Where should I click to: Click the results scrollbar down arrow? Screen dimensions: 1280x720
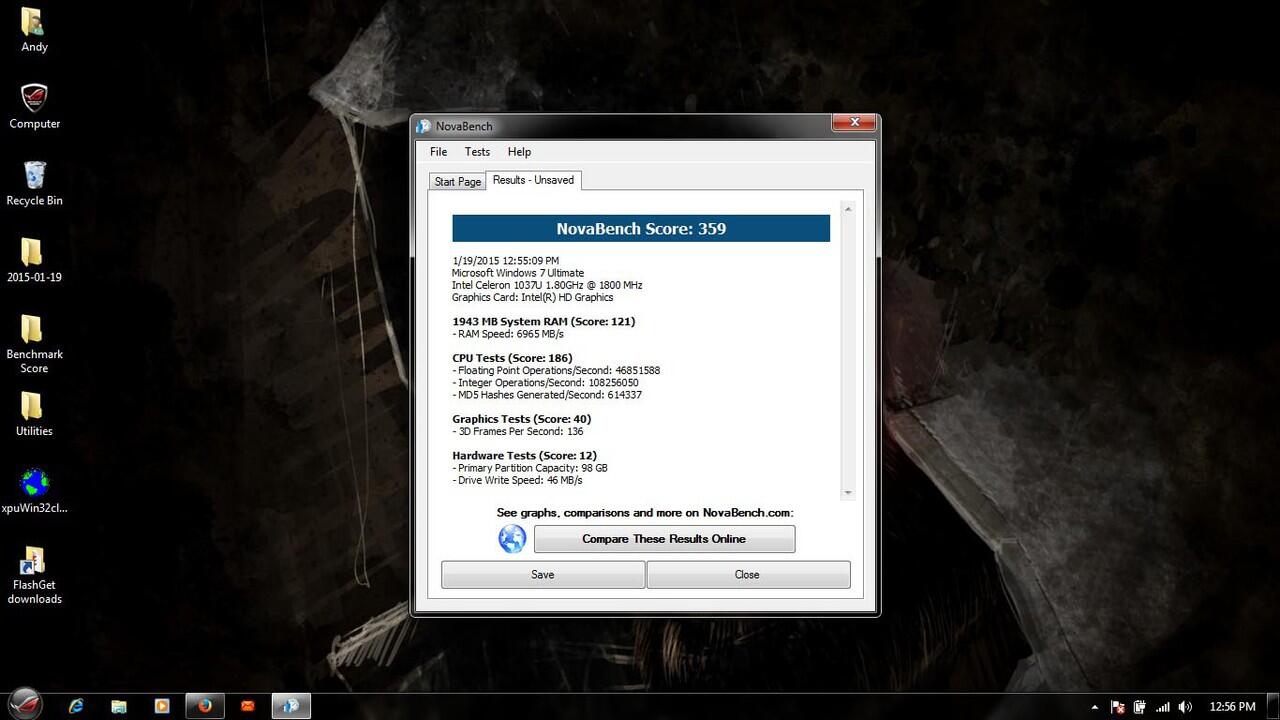848,492
